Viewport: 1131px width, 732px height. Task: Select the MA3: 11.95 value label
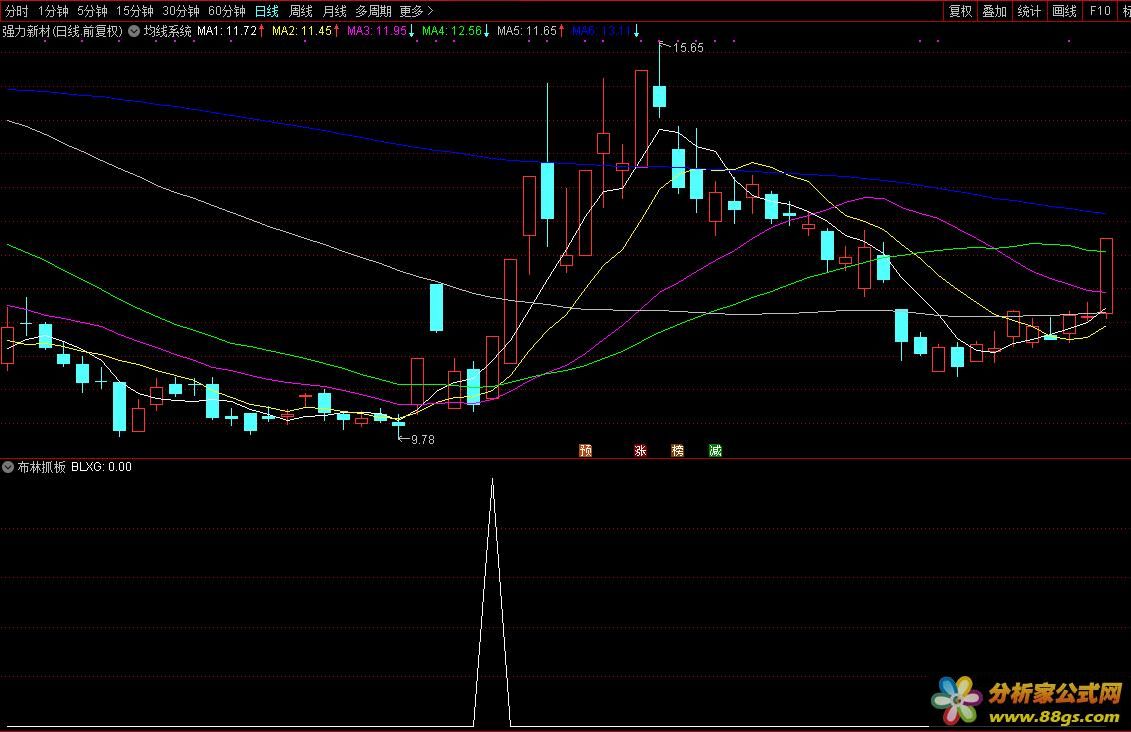click(377, 31)
